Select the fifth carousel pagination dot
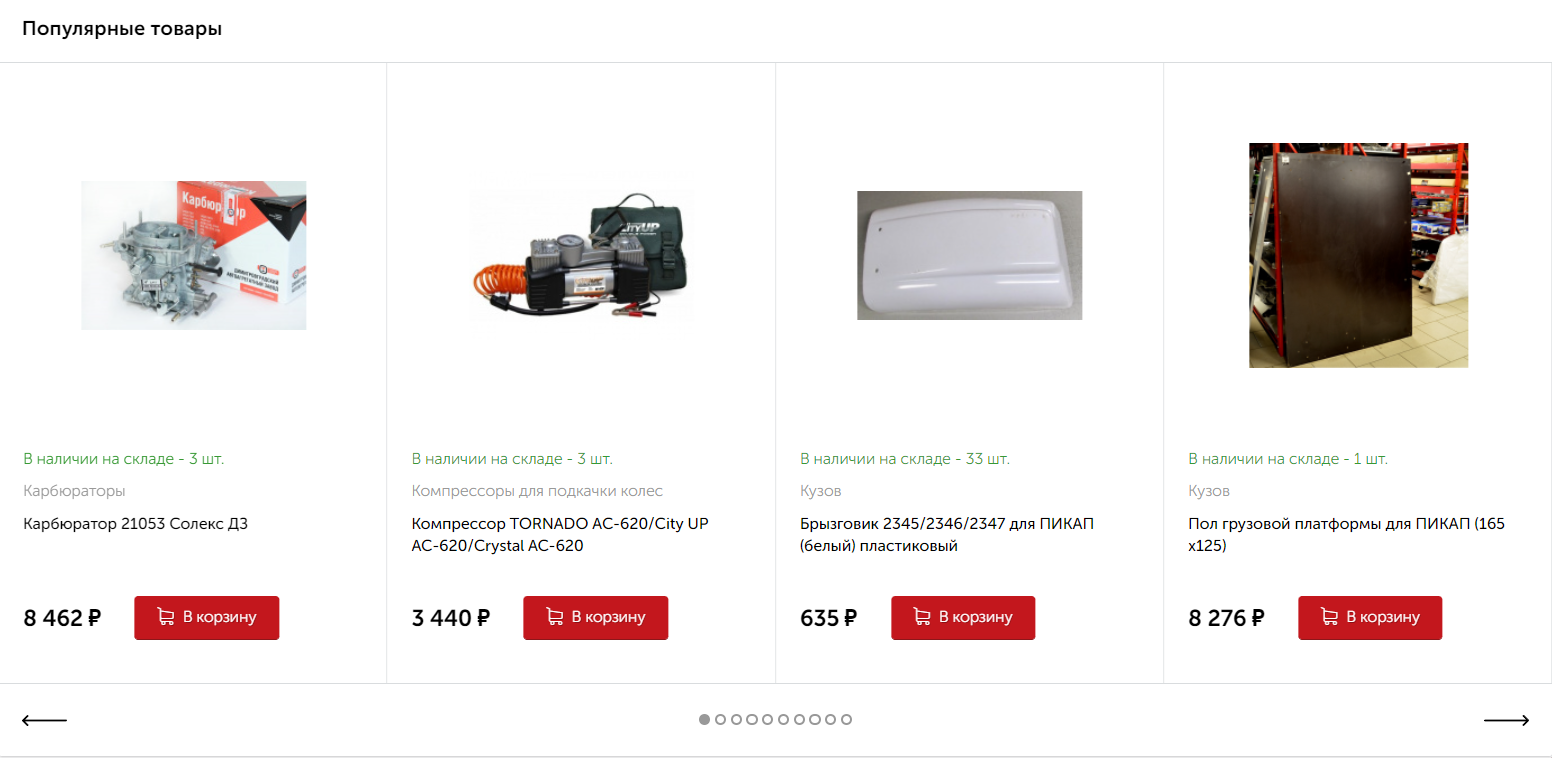1552x758 pixels. point(767,719)
